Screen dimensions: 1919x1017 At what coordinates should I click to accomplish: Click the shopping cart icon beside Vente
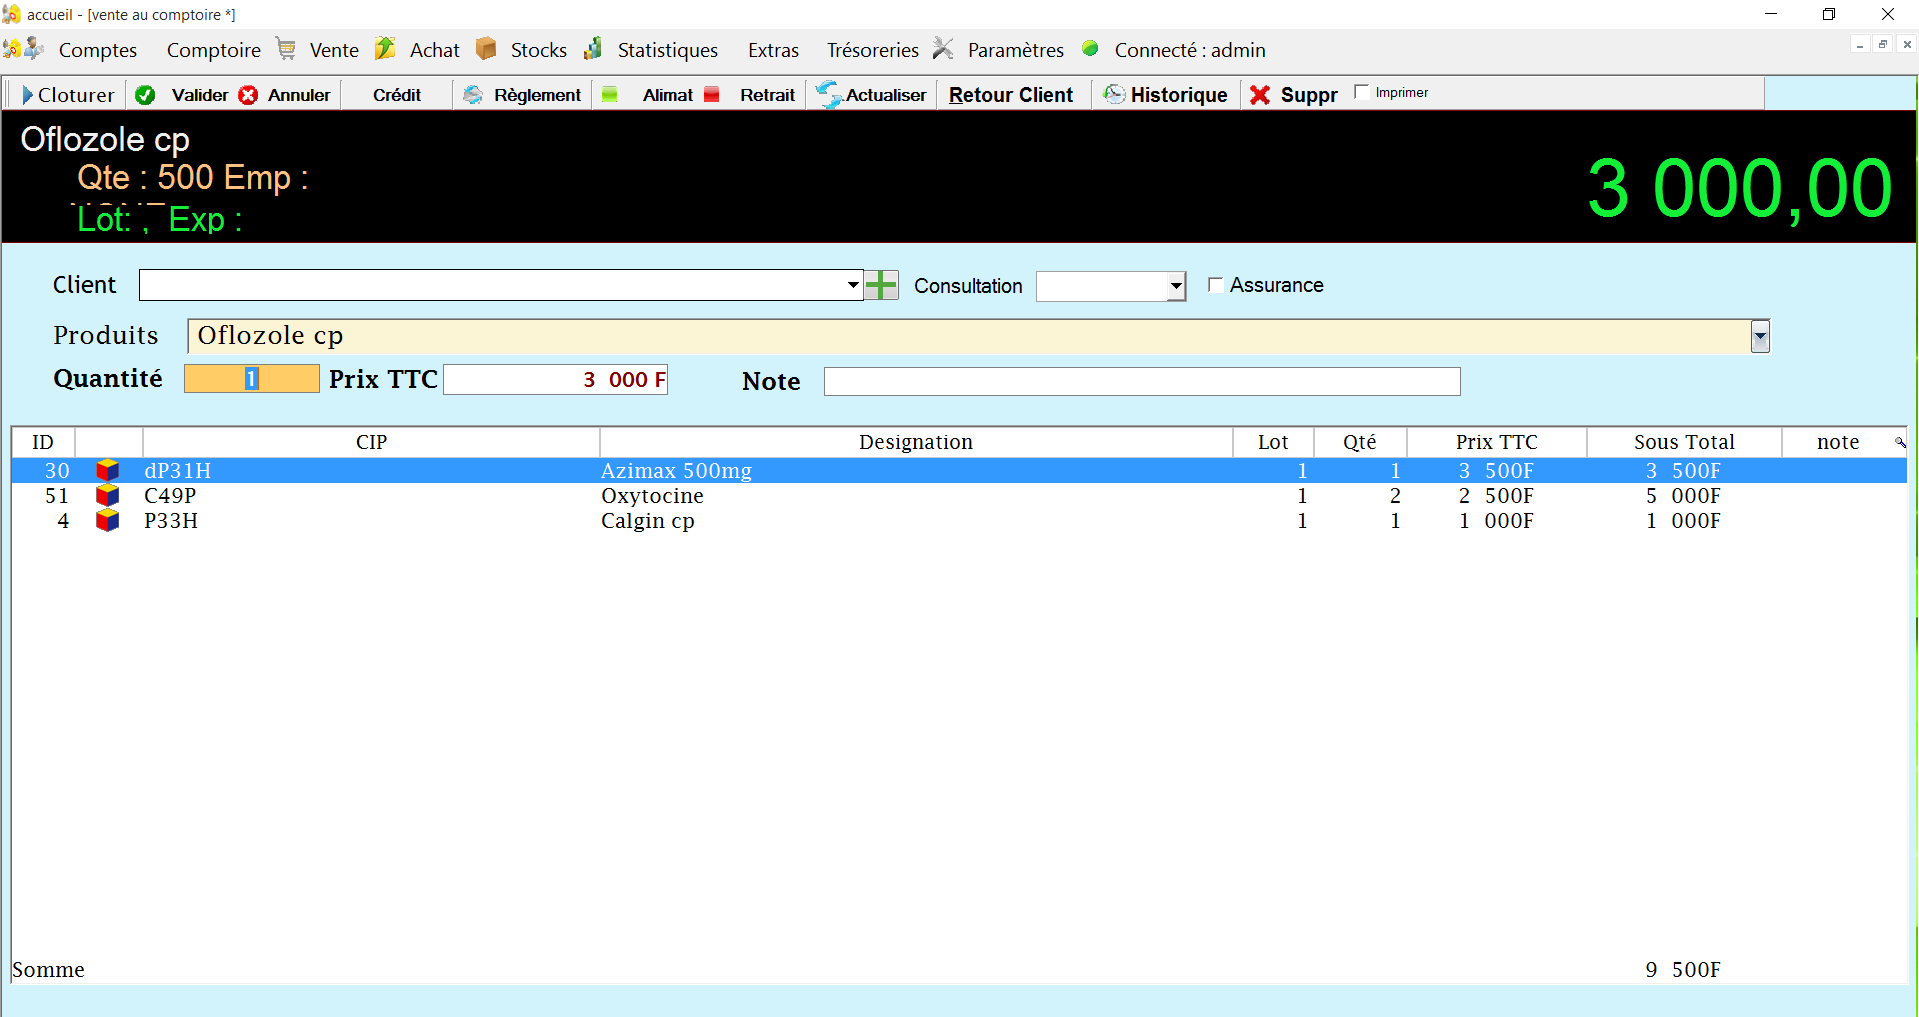pos(286,49)
